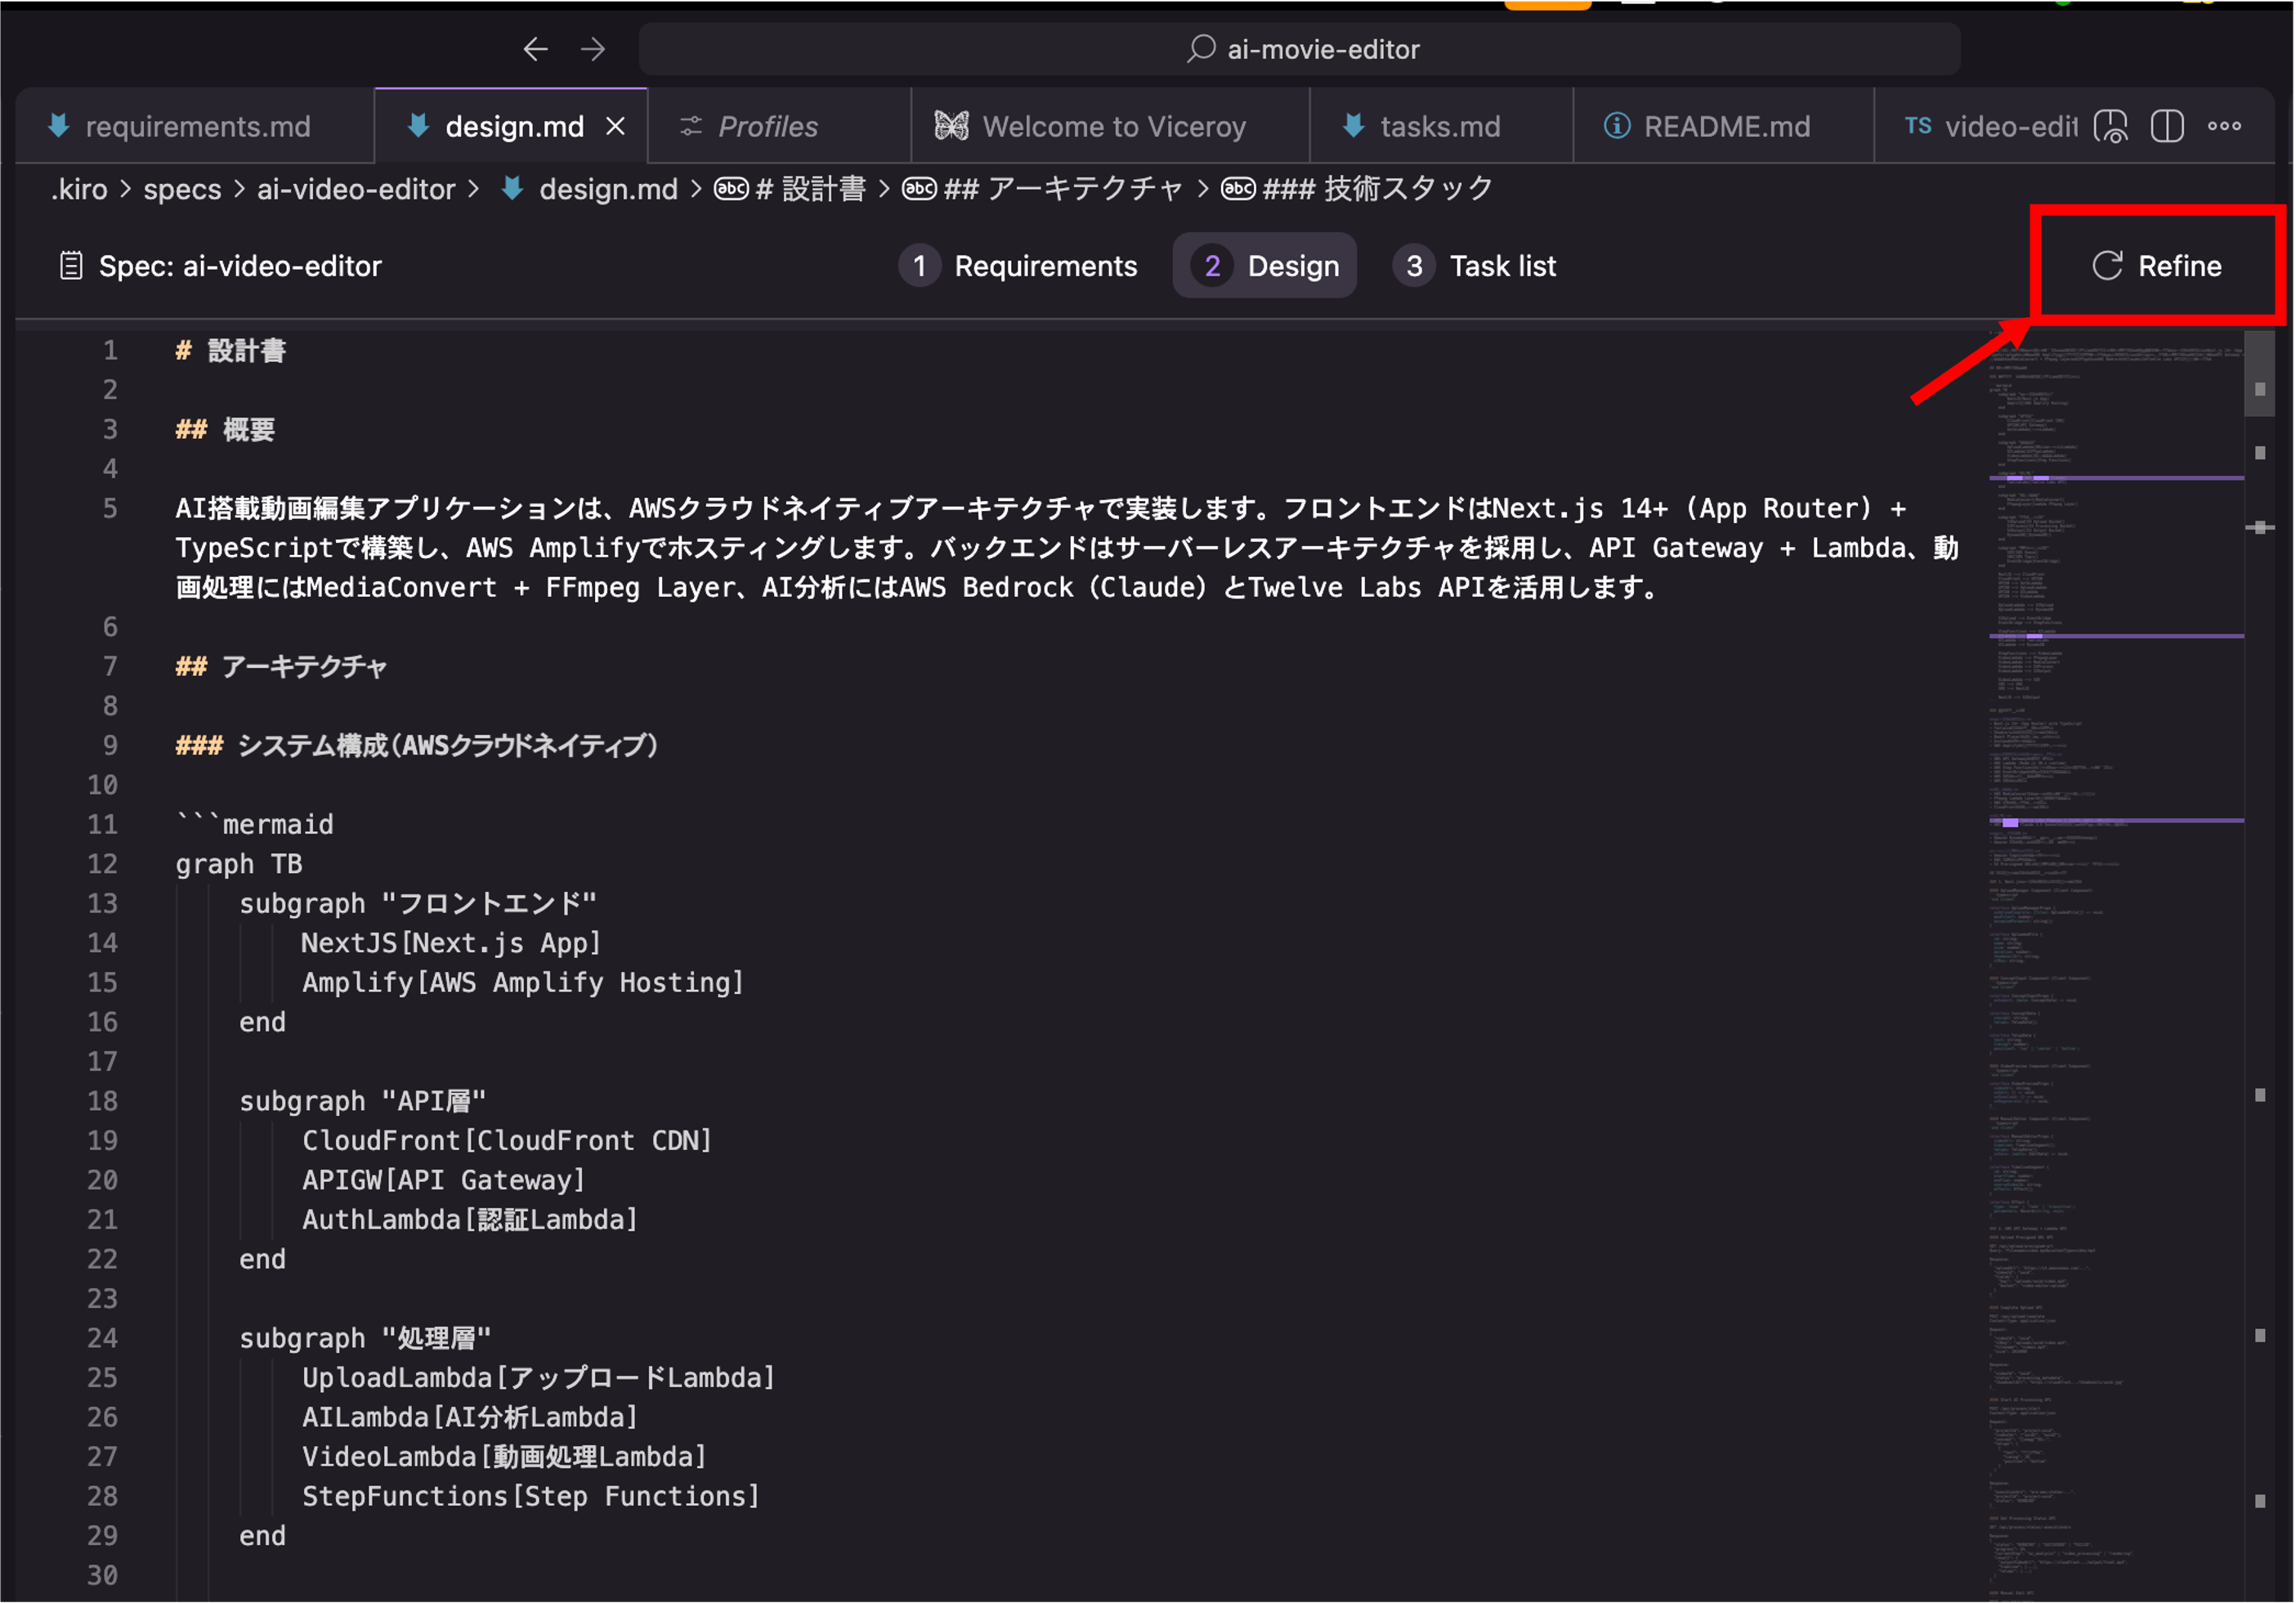The width and height of the screenshot is (2296, 1603).
Task: Close the design.md tab
Action: click(616, 126)
